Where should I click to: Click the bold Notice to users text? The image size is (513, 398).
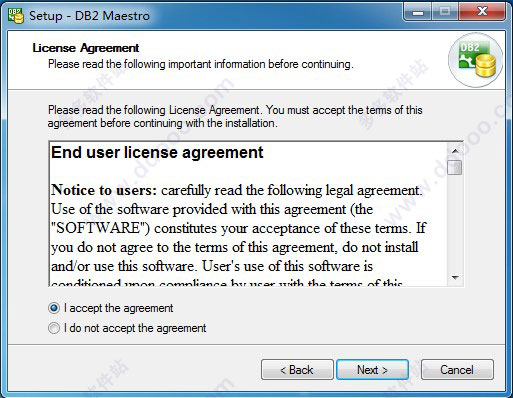coord(104,190)
